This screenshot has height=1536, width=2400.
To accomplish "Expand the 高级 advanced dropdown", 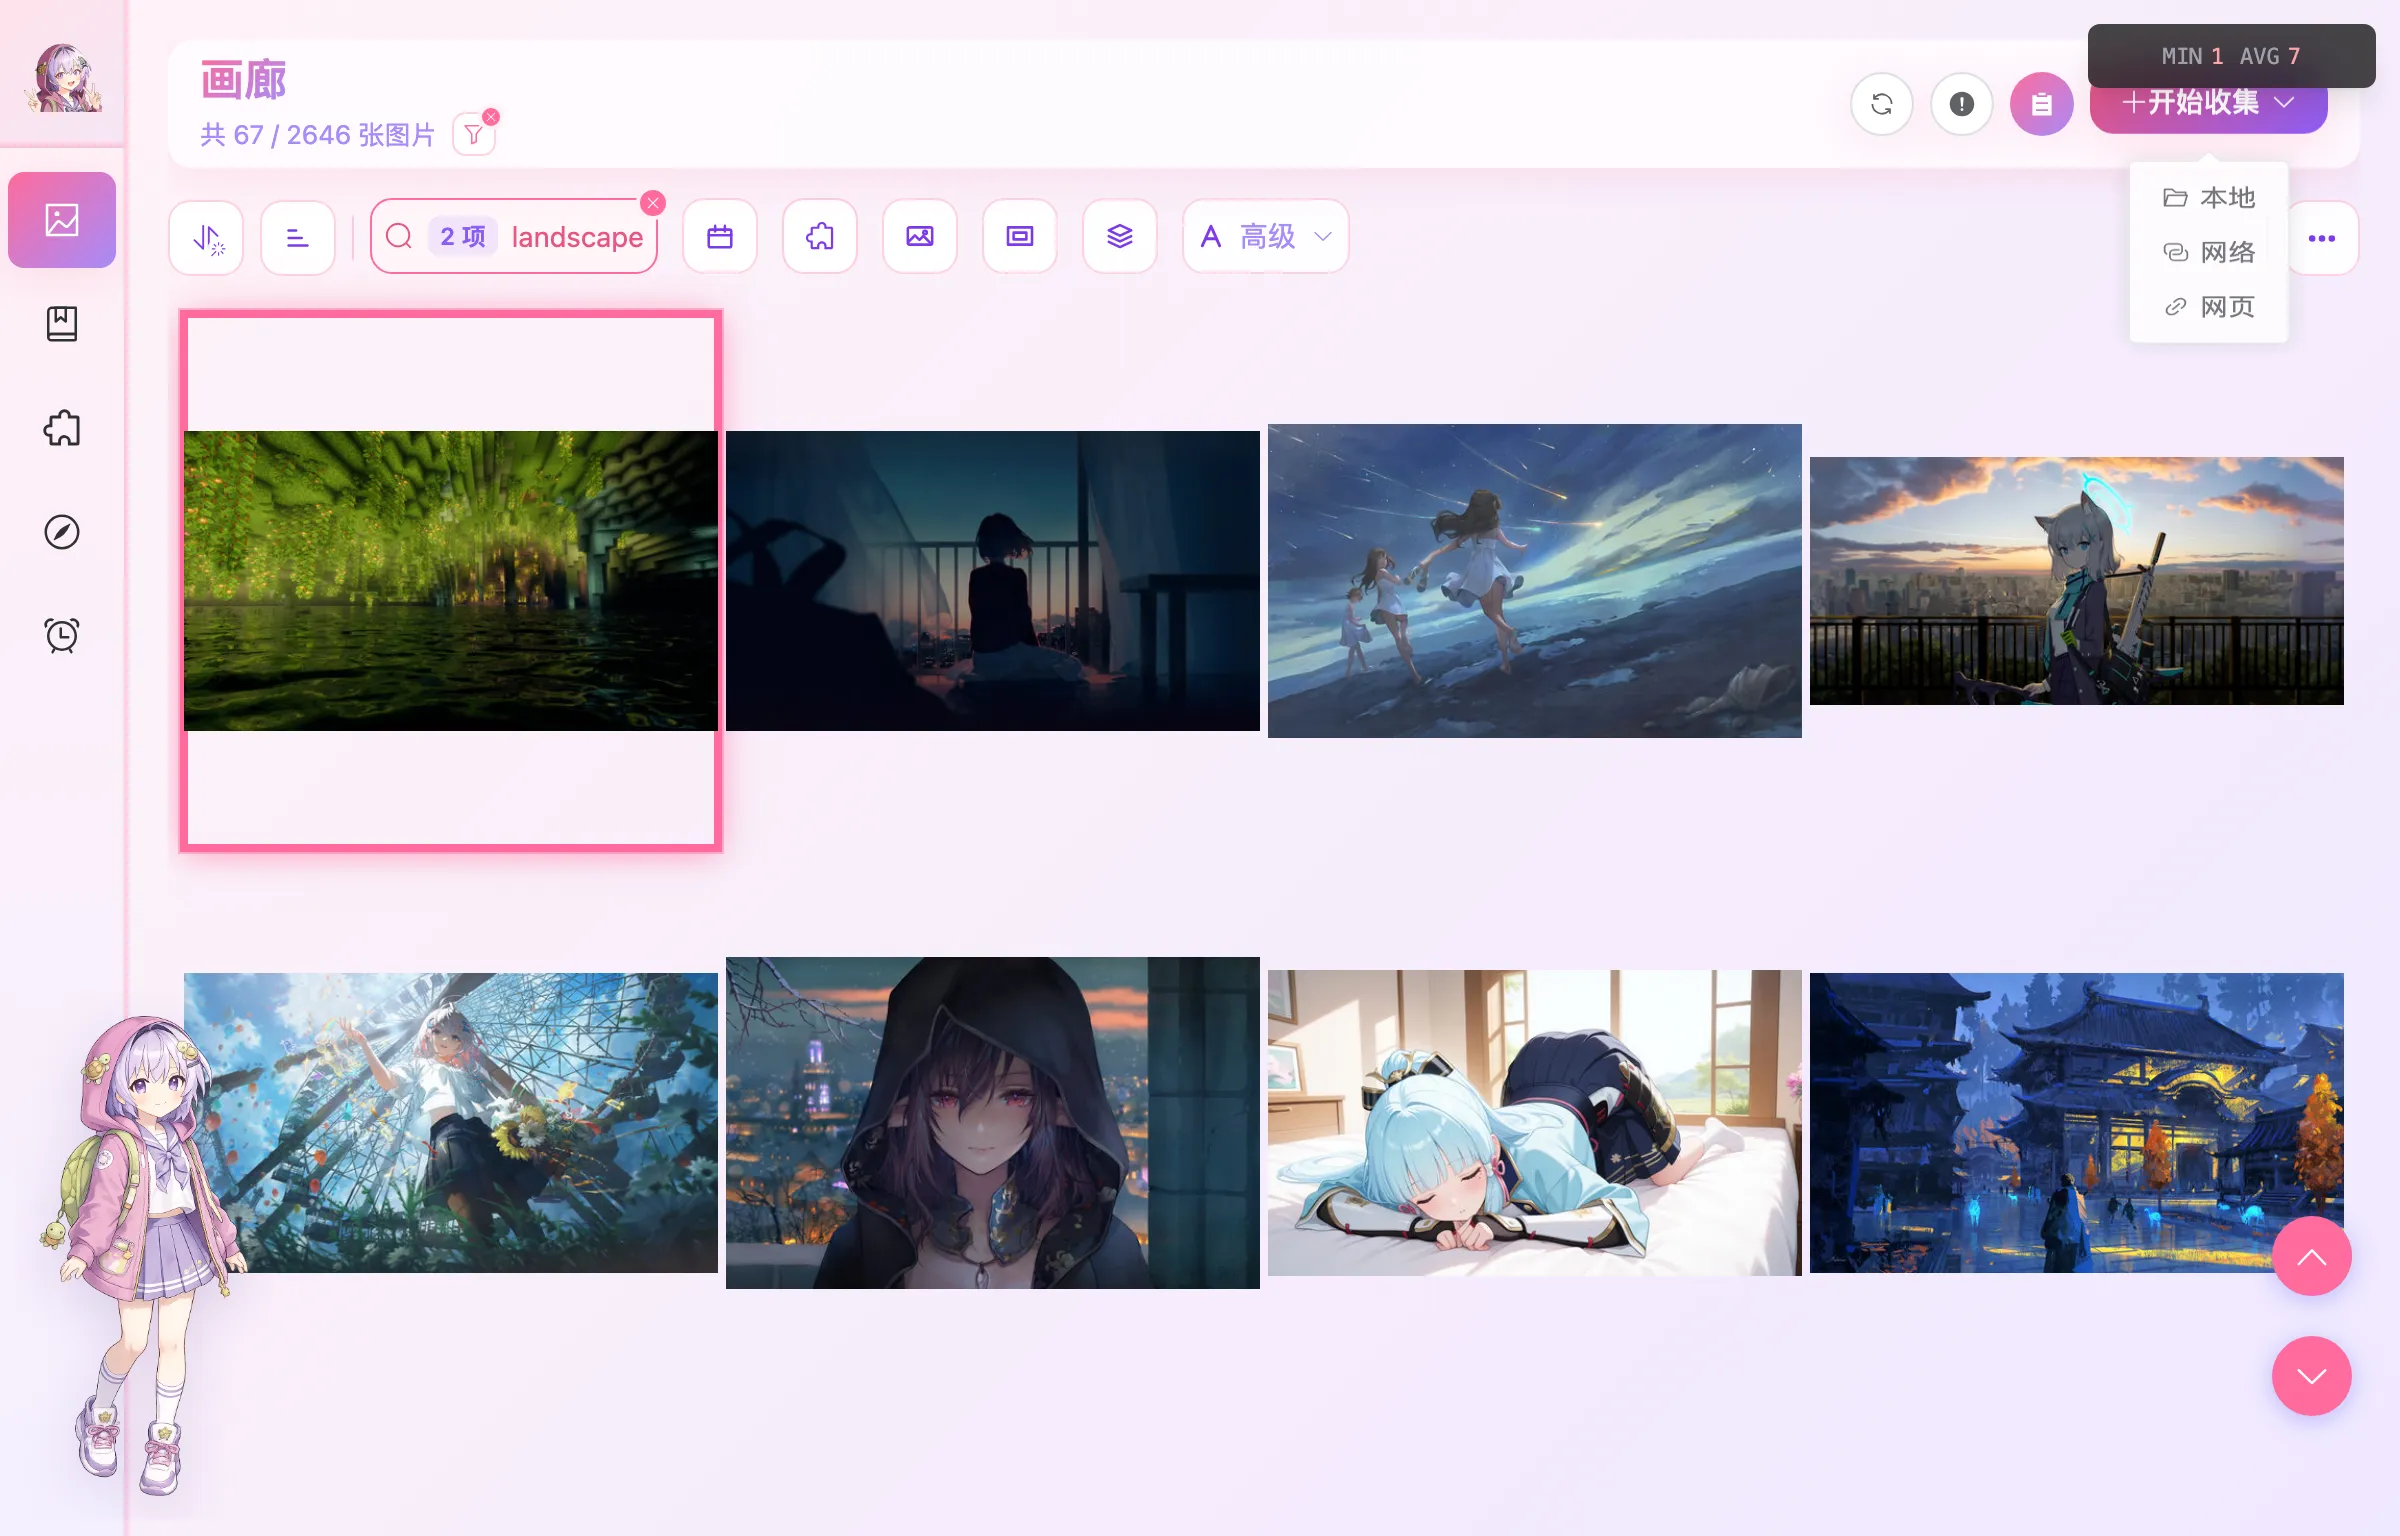I will 1266,237.
